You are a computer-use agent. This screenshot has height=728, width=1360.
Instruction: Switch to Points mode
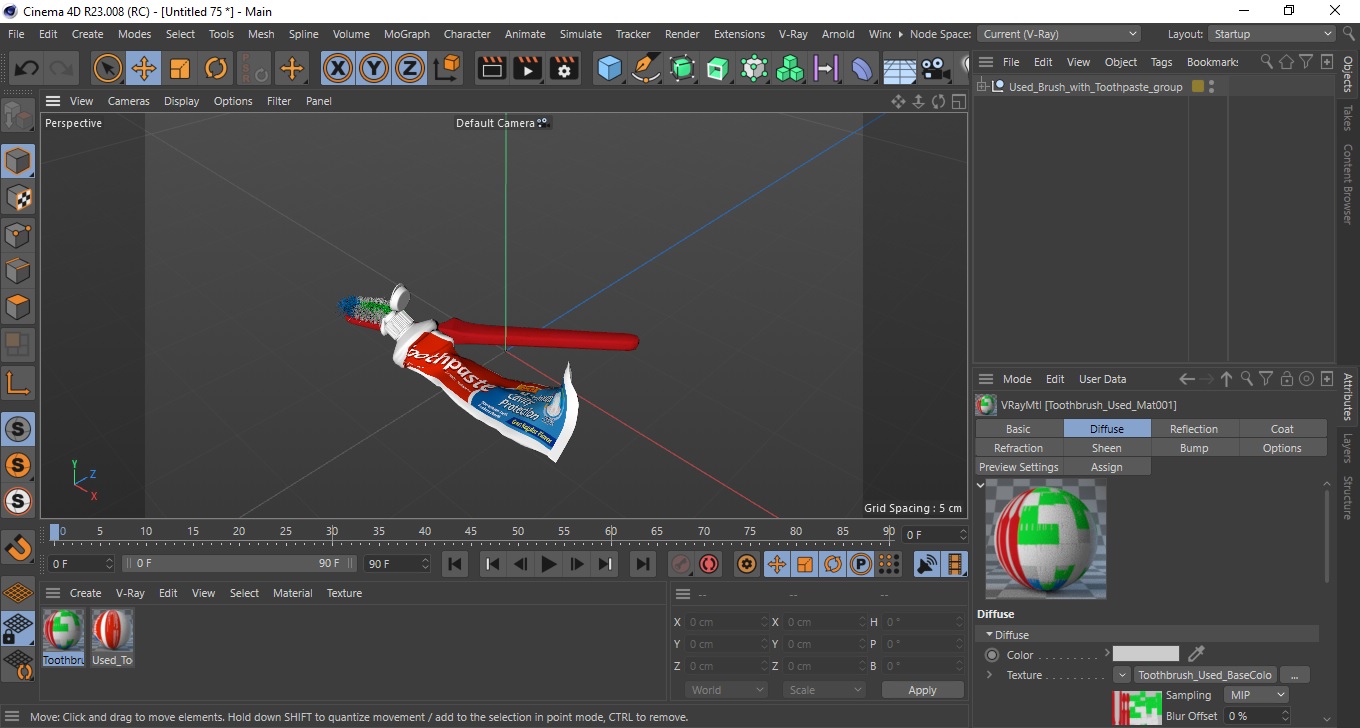18,235
